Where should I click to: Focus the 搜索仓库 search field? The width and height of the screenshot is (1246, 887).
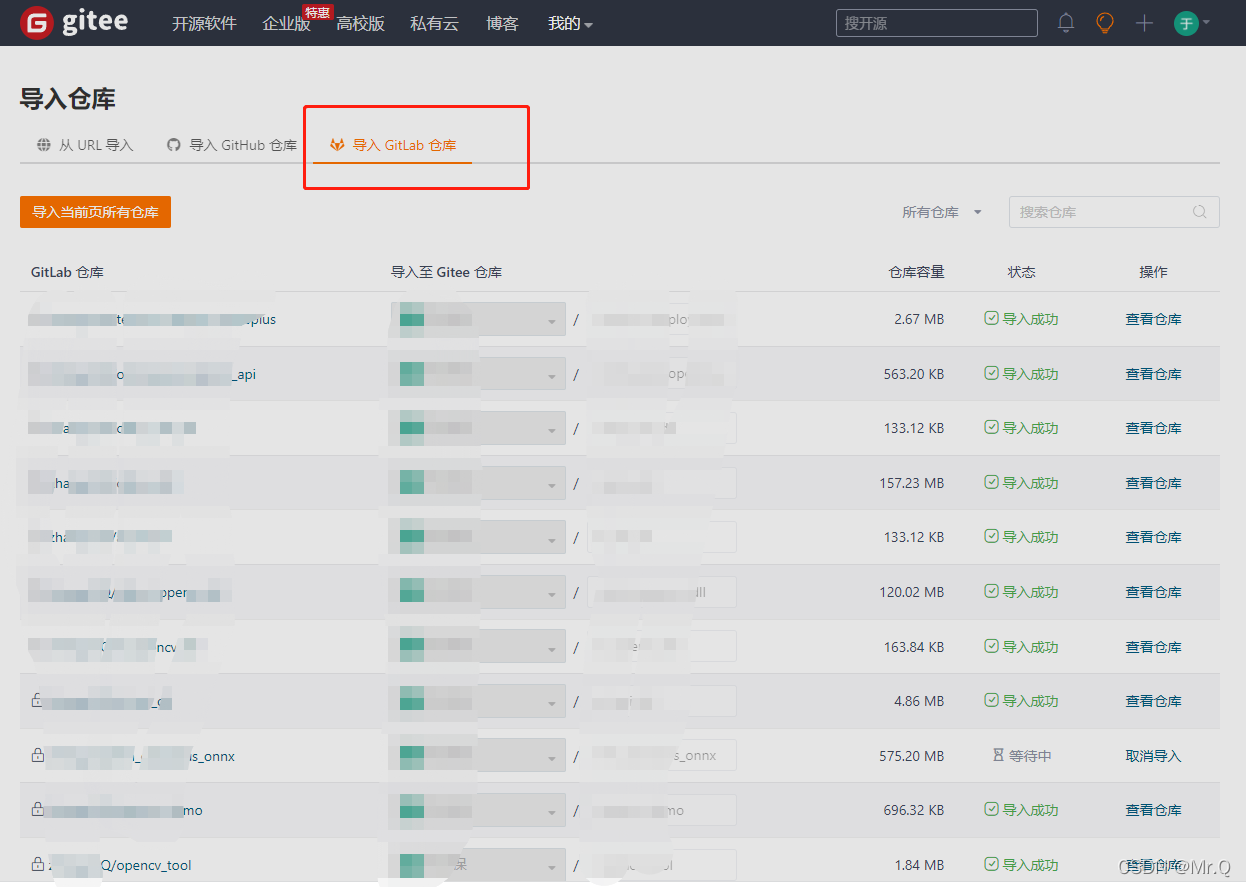(1114, 212)
